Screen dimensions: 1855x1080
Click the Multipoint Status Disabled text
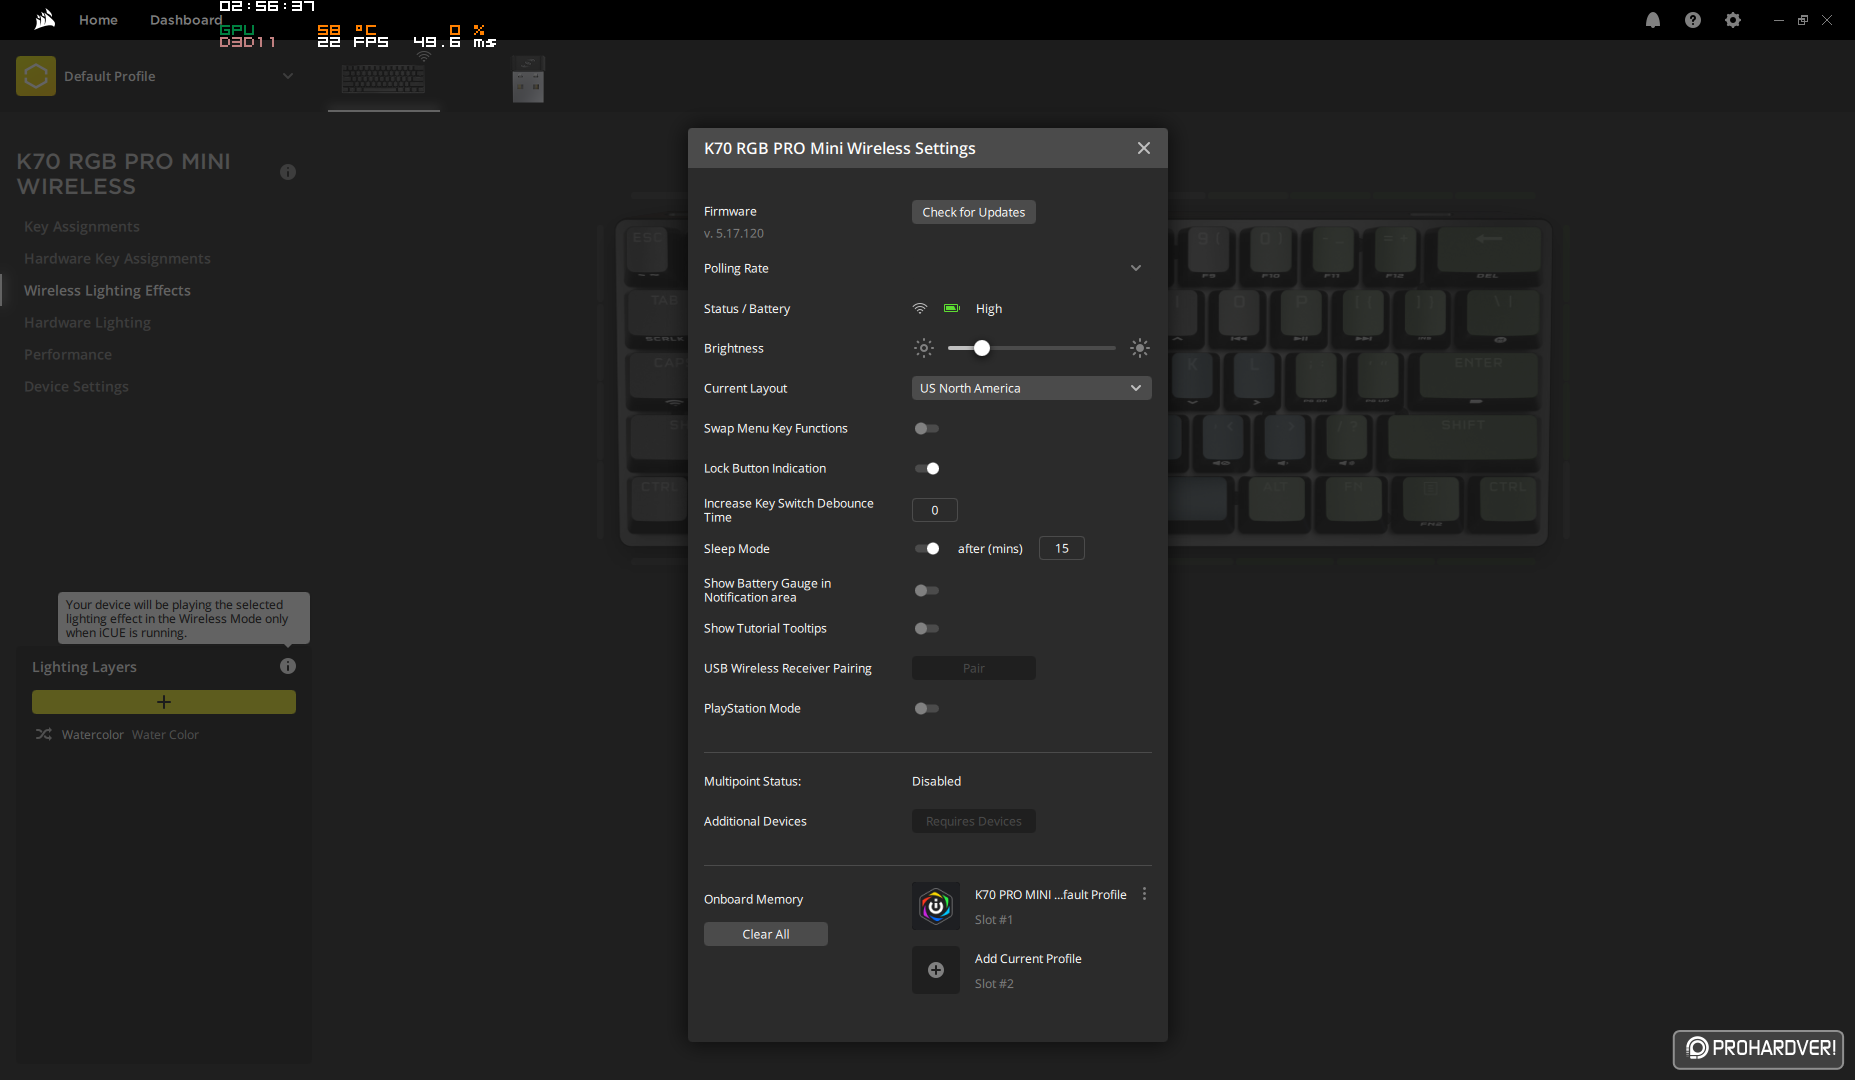coord(936,781)
